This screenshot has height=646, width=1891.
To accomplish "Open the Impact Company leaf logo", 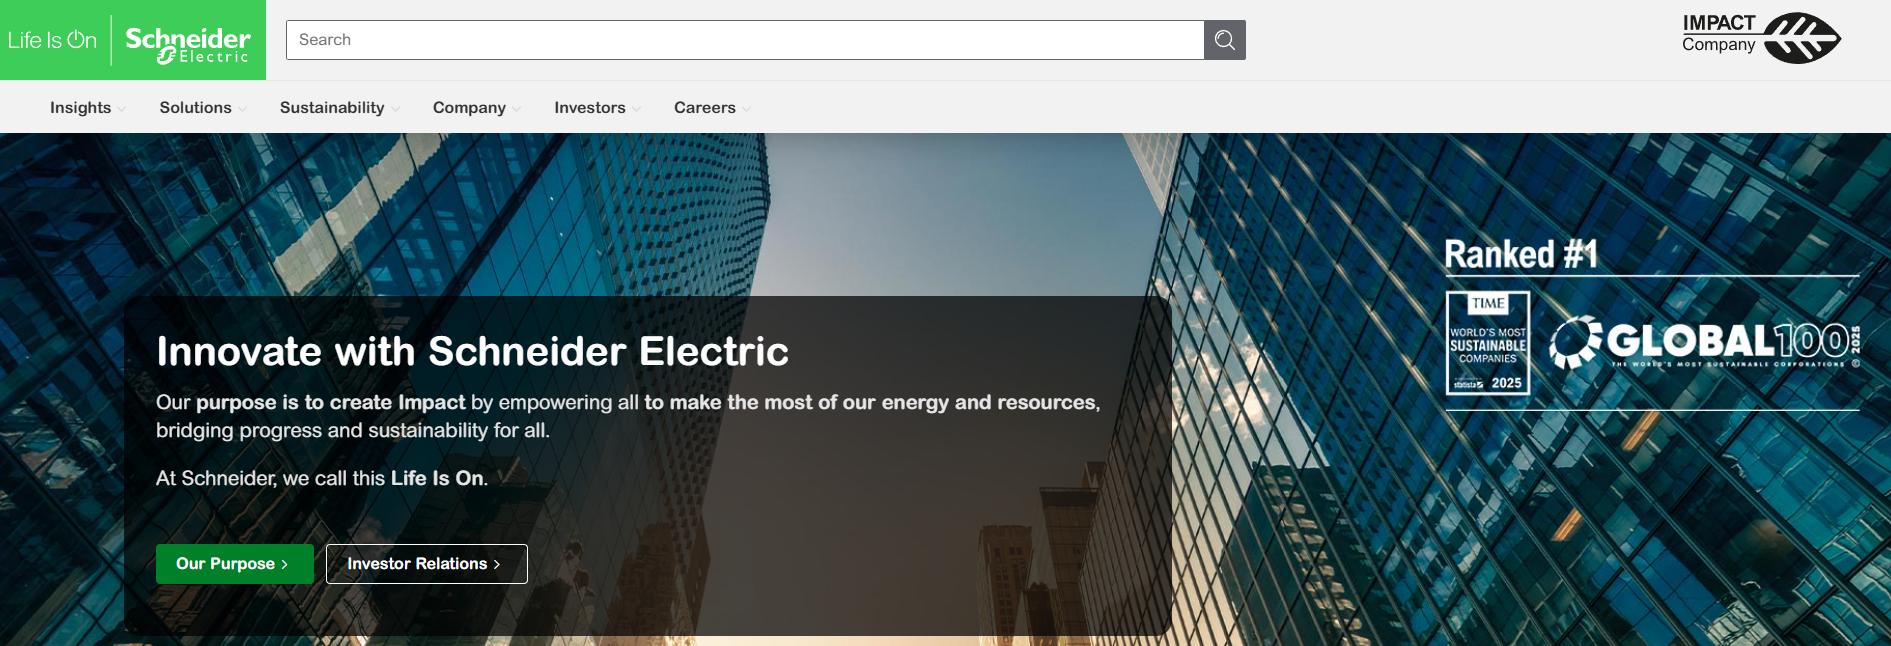I will click(1761, 38).
